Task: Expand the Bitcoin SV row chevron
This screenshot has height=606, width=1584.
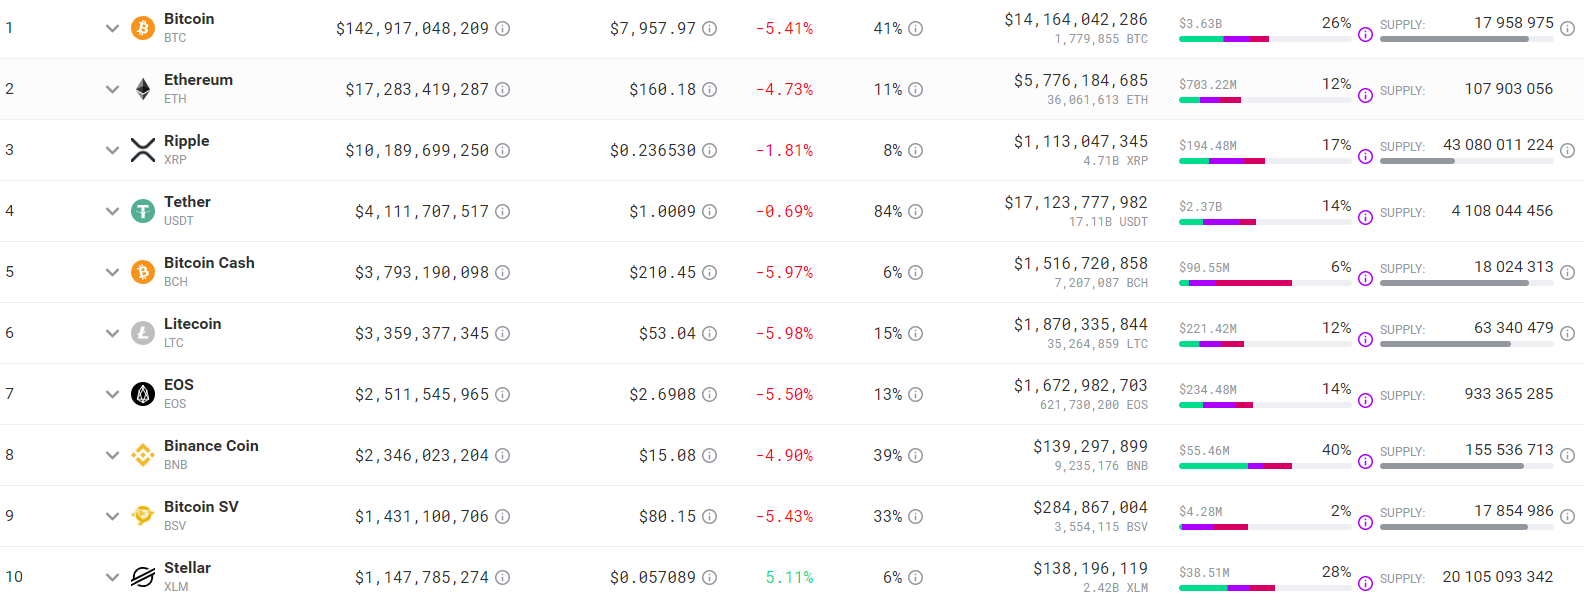Action: (x=112, y=516)
